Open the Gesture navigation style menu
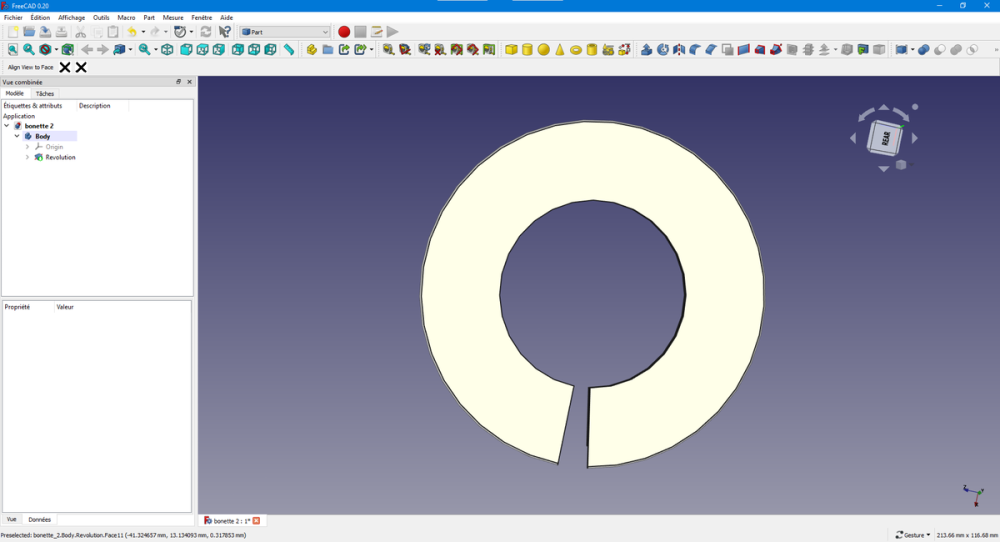 [912, 535]
